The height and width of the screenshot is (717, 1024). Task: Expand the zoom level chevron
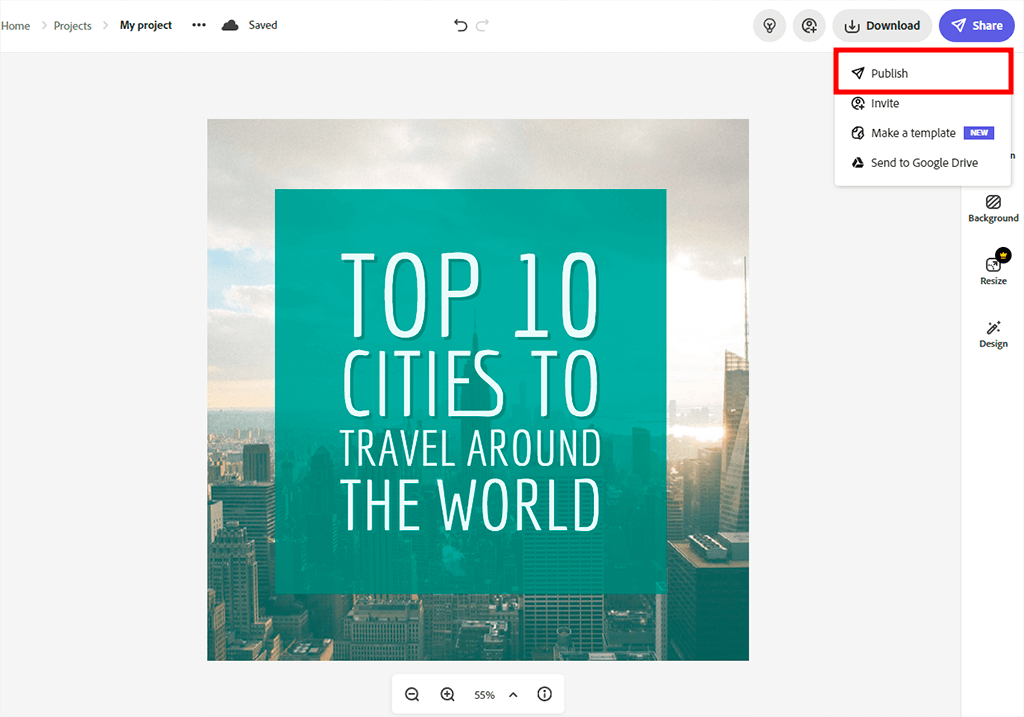pos(513,695)
